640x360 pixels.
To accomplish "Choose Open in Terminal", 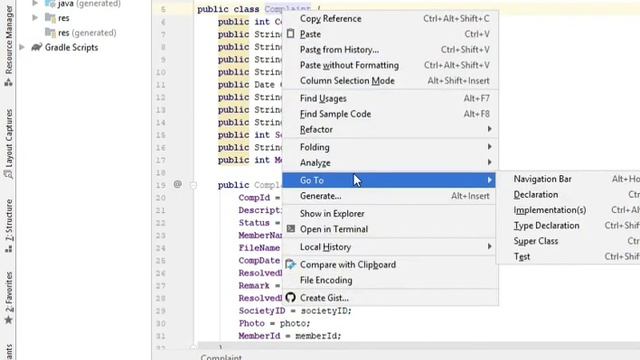I will point(390,229).
